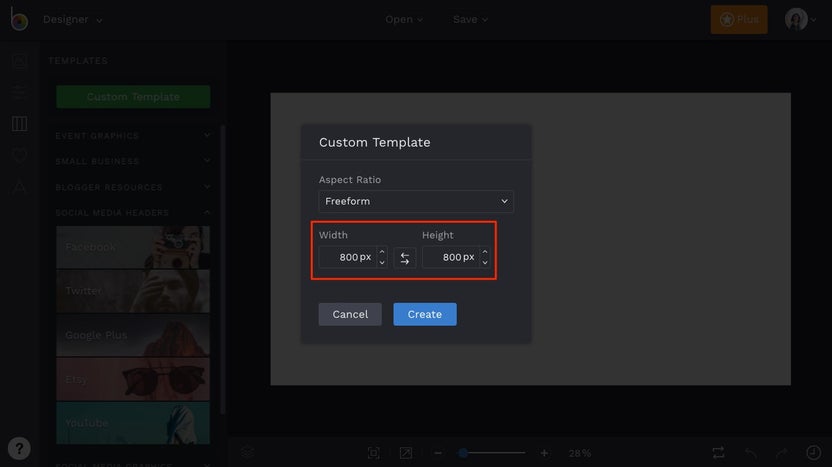Open the customize sliders sidebar icon
Image resolution: width=832 pixels, height=467 pixels.
coord(20,92)
